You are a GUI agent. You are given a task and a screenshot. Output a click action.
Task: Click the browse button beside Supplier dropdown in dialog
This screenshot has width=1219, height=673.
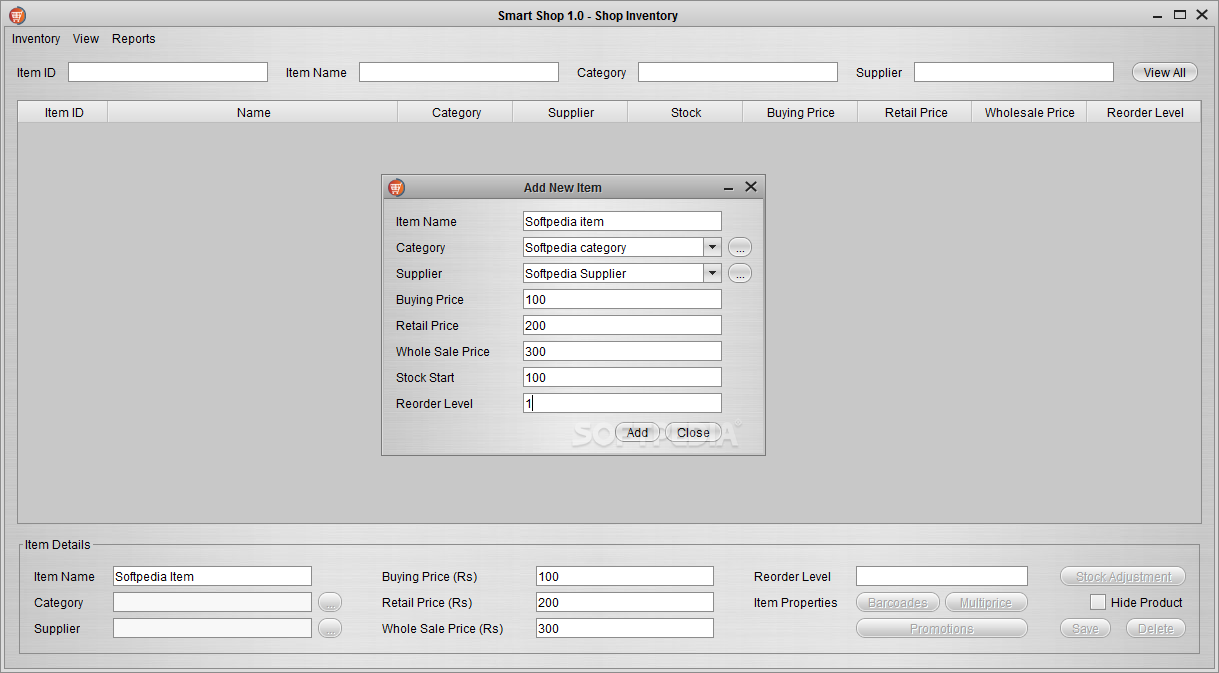point(740,273)
